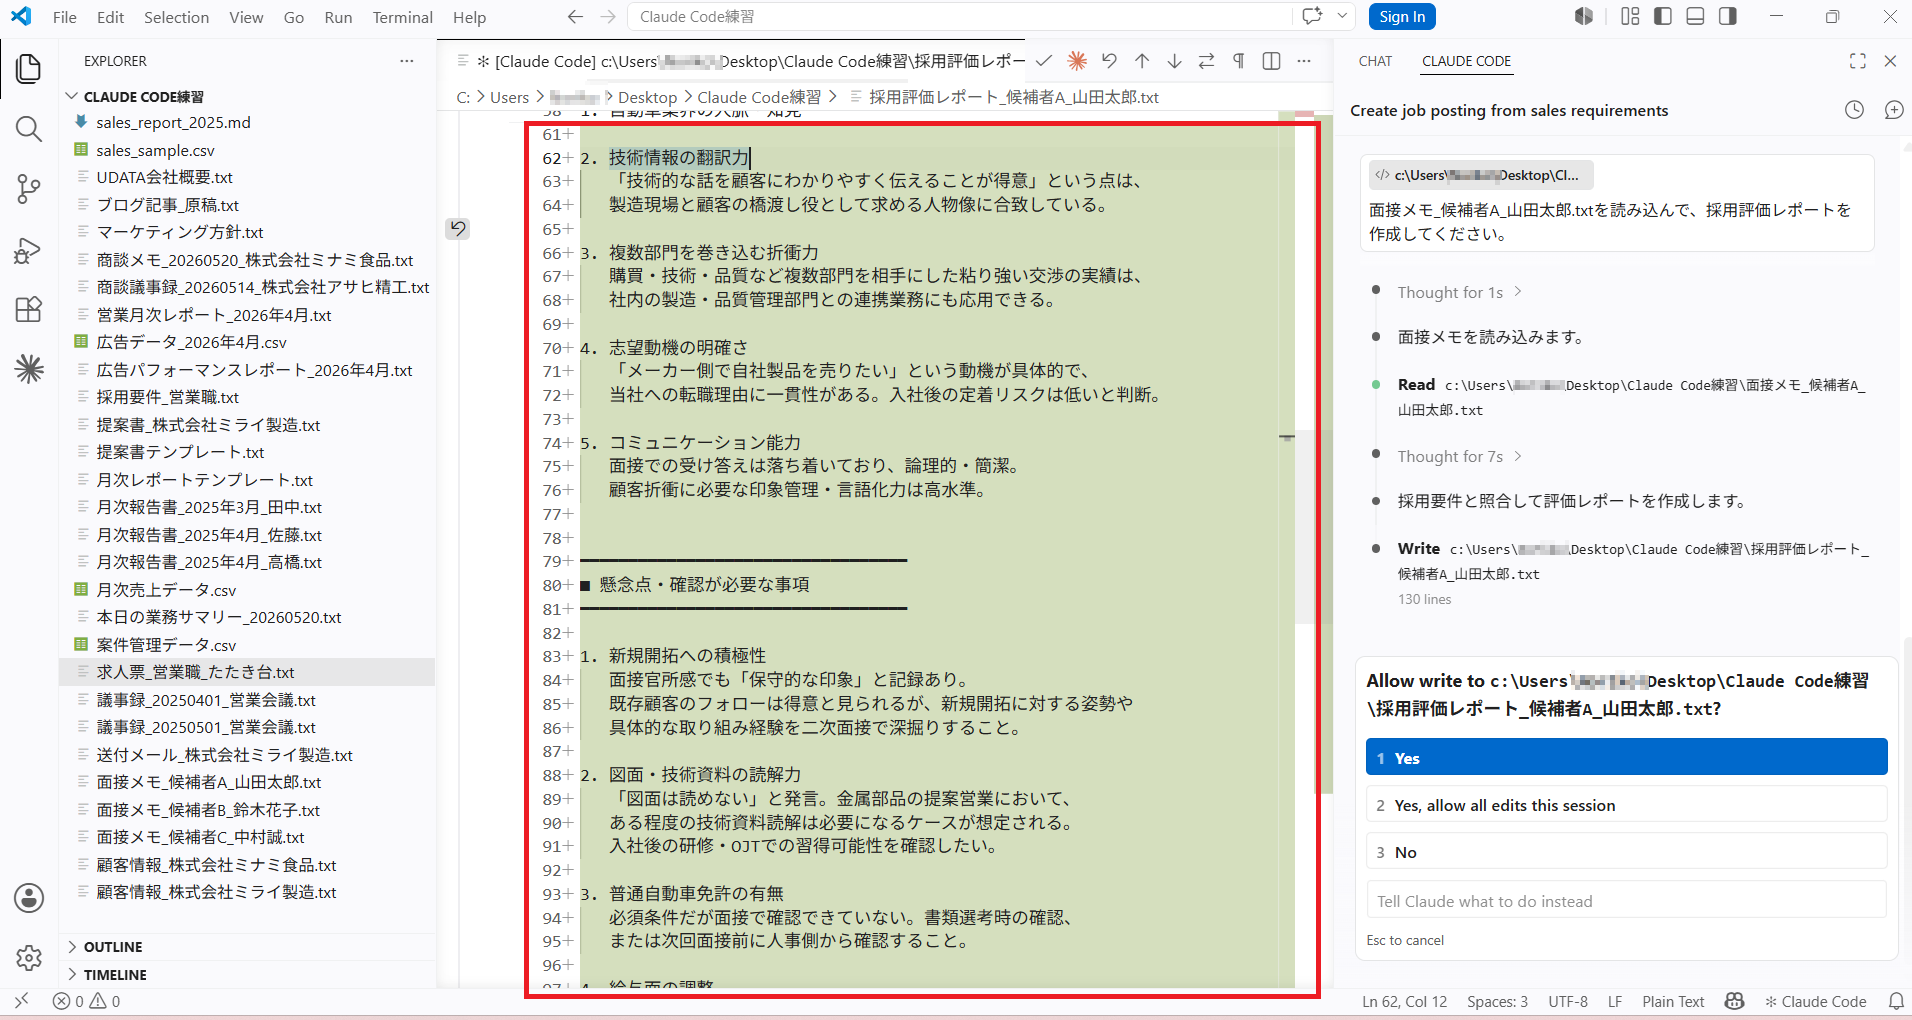This screenshot has width=1912, height=1020.
Task: Choose 'Yes, allow all edits this session'
Action: 1626,805
